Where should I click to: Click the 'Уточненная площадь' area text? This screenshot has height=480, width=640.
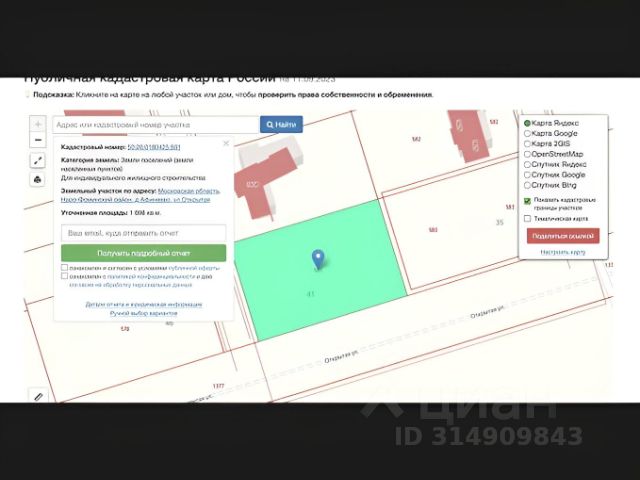coord(111,213)
